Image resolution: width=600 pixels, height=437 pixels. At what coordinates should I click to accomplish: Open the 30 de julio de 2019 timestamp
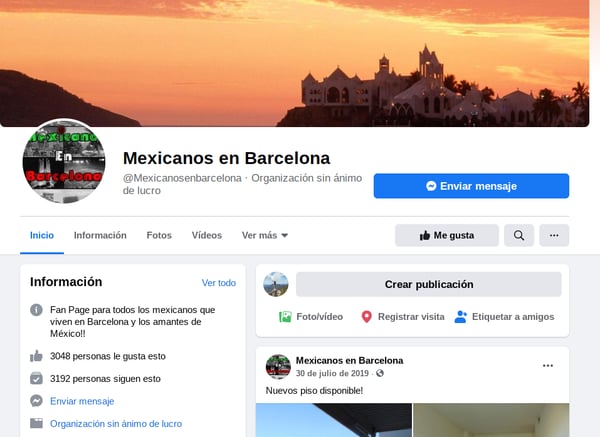click(332, 373)
